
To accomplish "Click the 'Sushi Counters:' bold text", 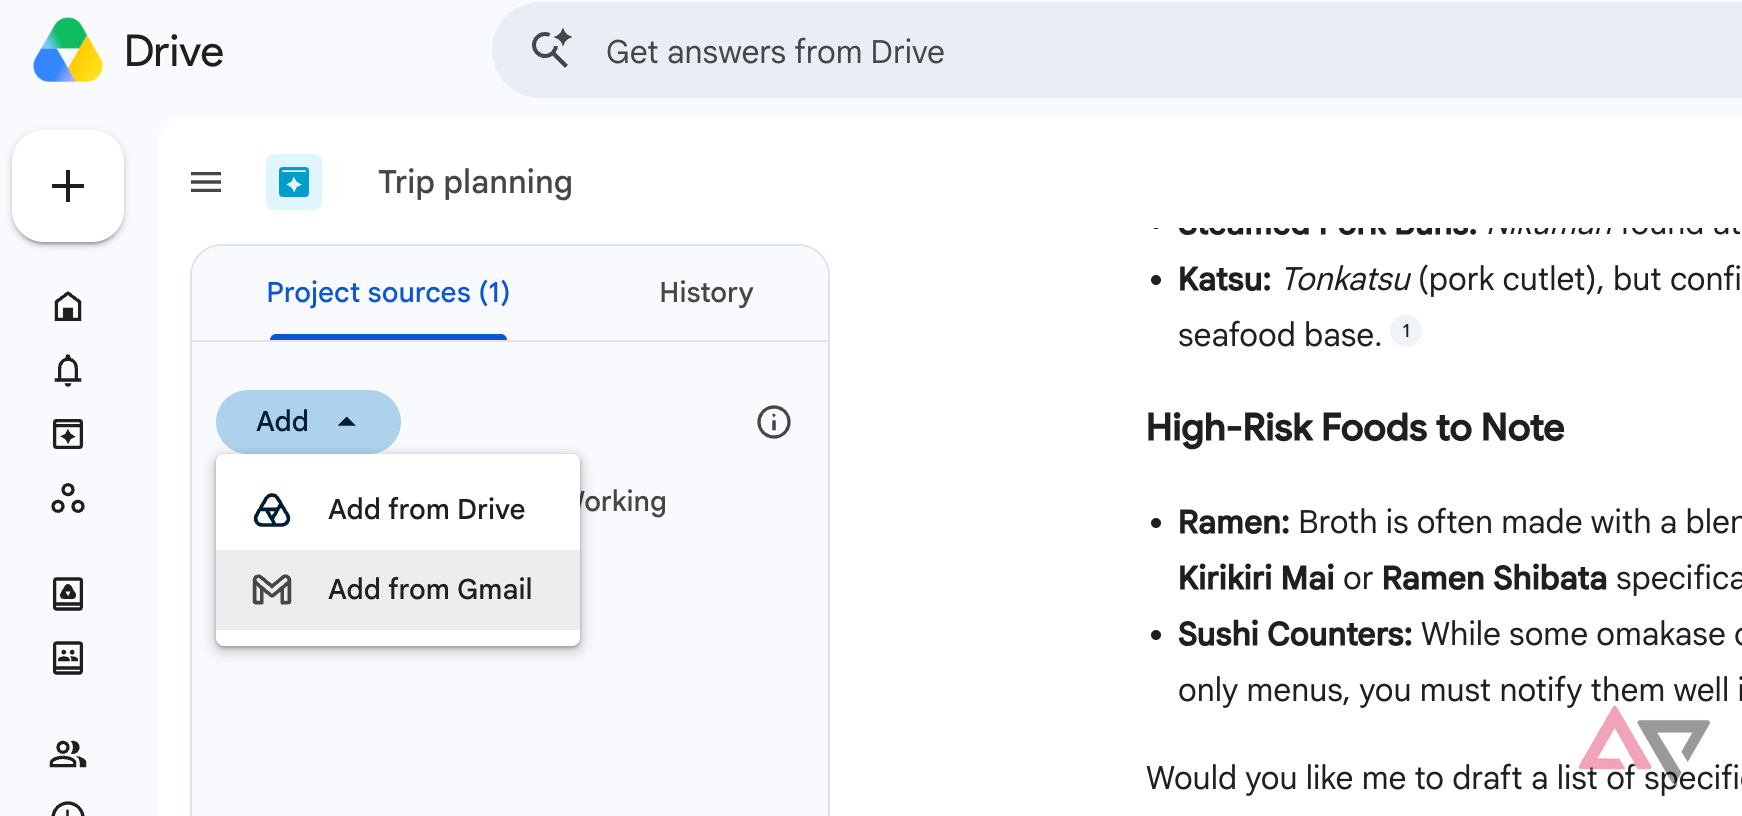I will [x=1295, y=634].
